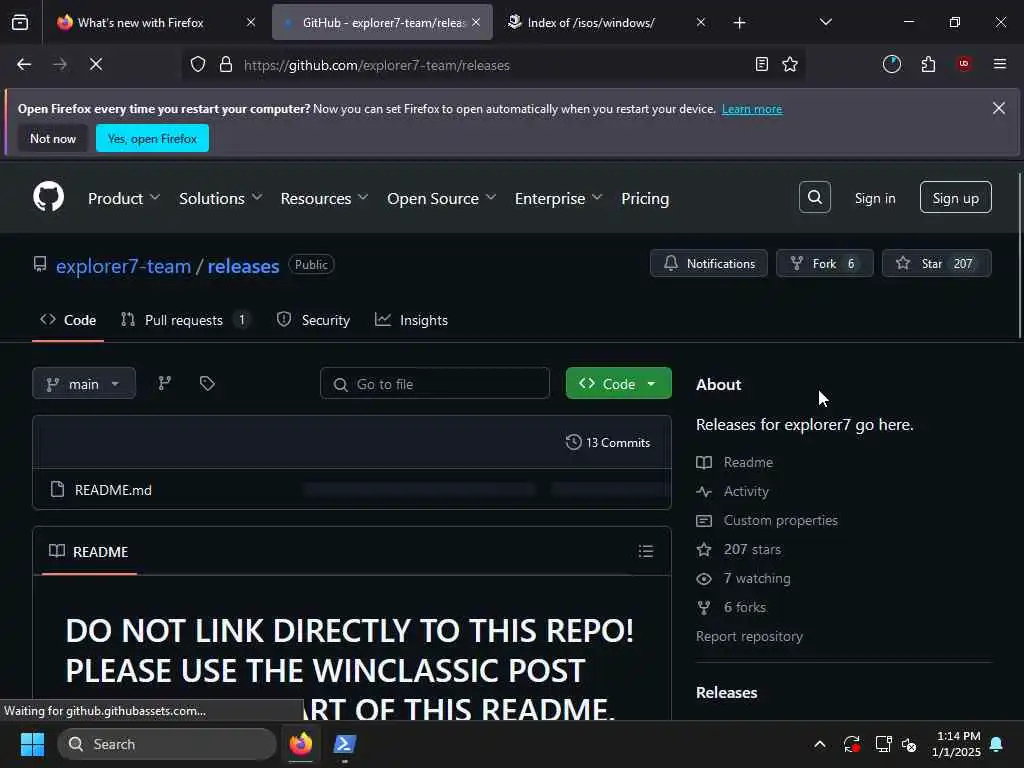This screenshot has height=768, width=1024.
Task: Expand the Product navigation menu
Action: pyautogui.click(x=124, y=198)
